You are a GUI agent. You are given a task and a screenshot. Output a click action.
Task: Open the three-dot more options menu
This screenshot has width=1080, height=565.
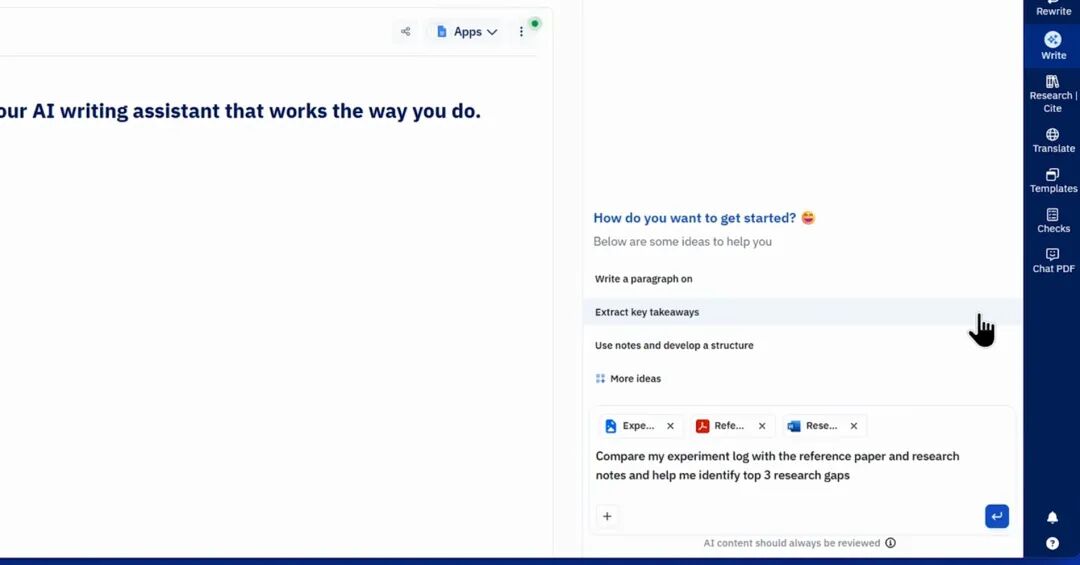click(521, 32)
